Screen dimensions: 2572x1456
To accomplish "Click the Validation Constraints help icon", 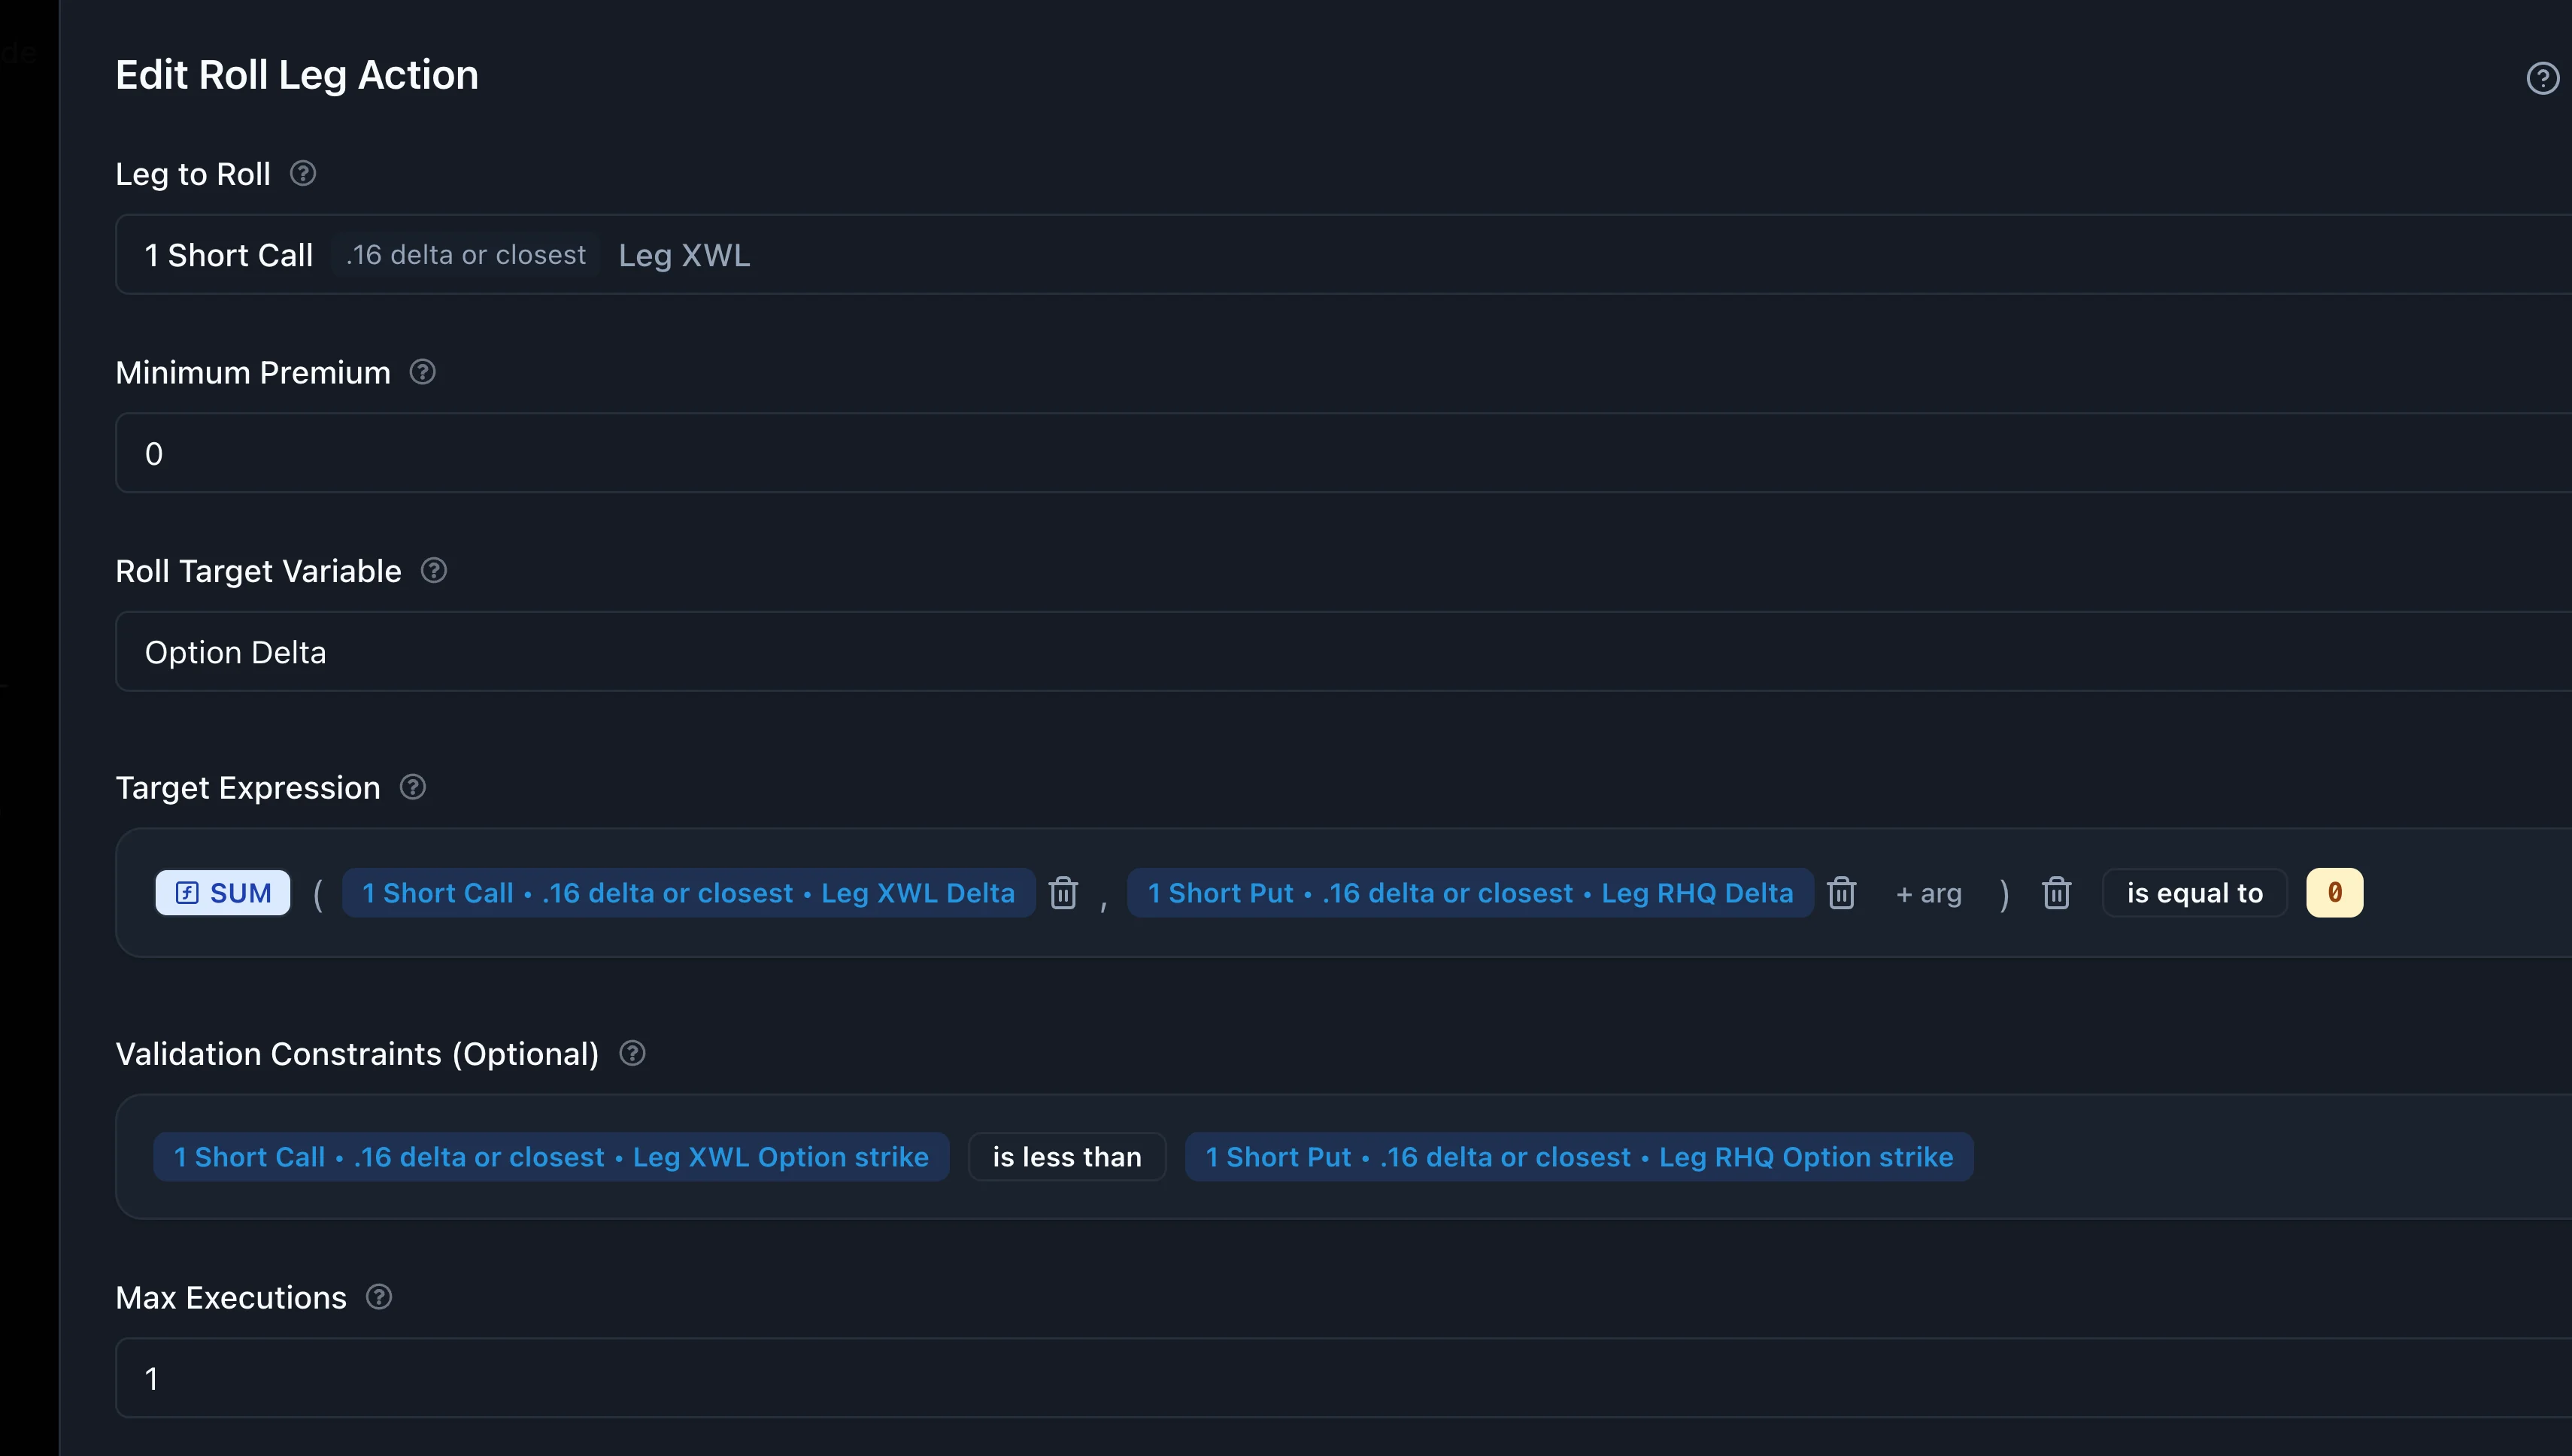I will click(x=633, y=1053).
